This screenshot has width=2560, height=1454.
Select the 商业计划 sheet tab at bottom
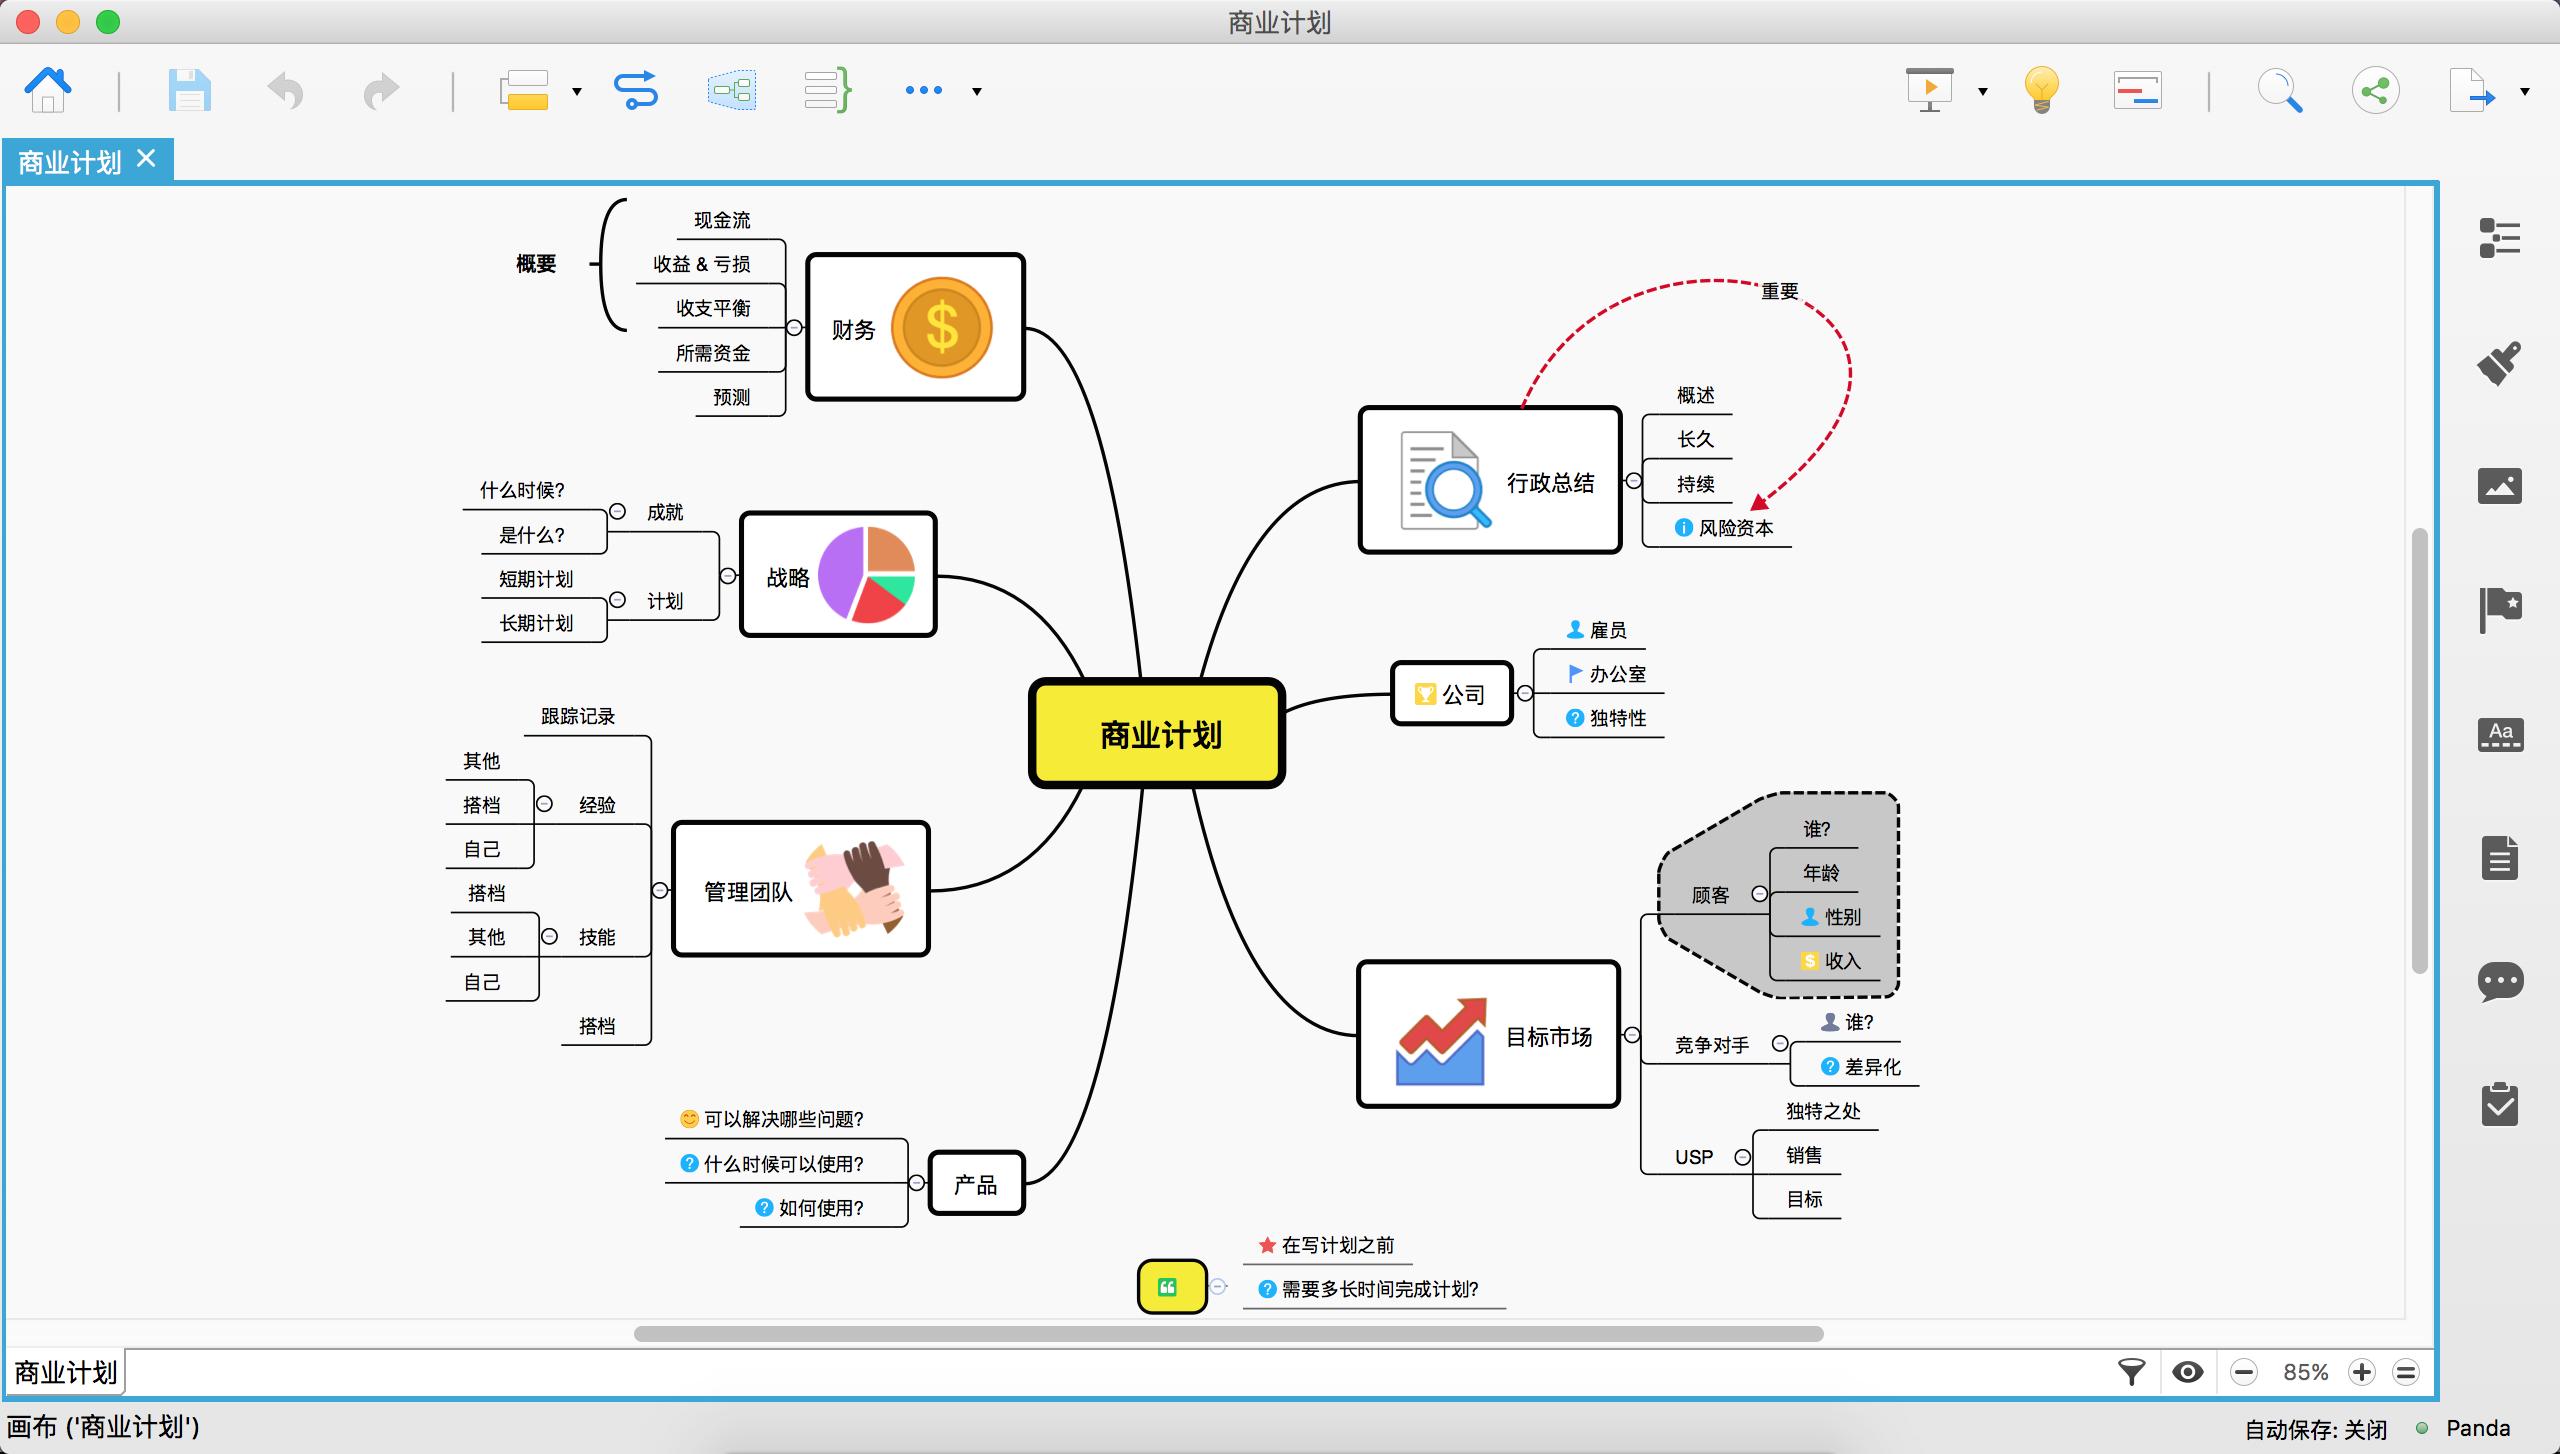(x=66, y=1372)
